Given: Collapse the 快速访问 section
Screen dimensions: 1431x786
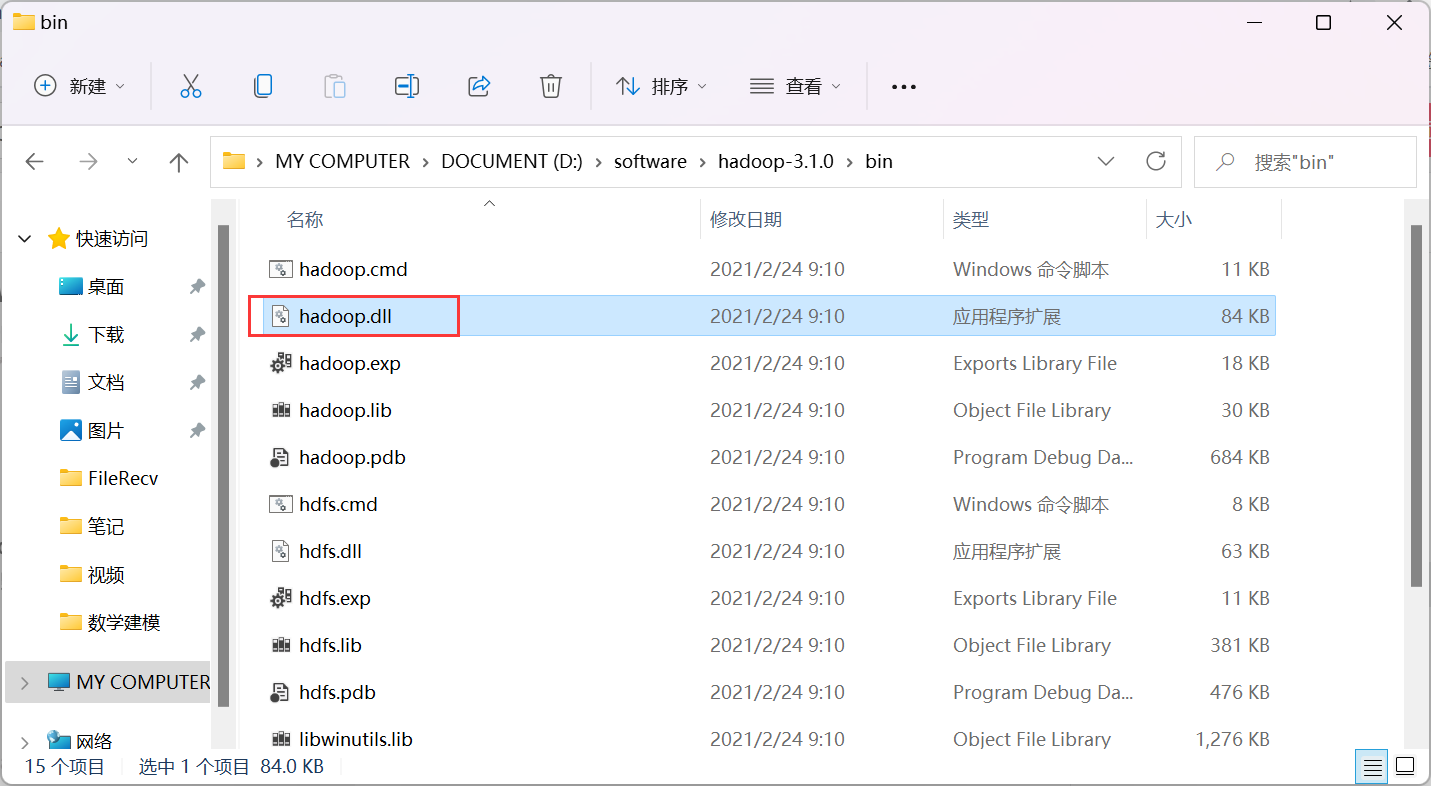Looking at the screenshot, I should (x=23, y=238).
